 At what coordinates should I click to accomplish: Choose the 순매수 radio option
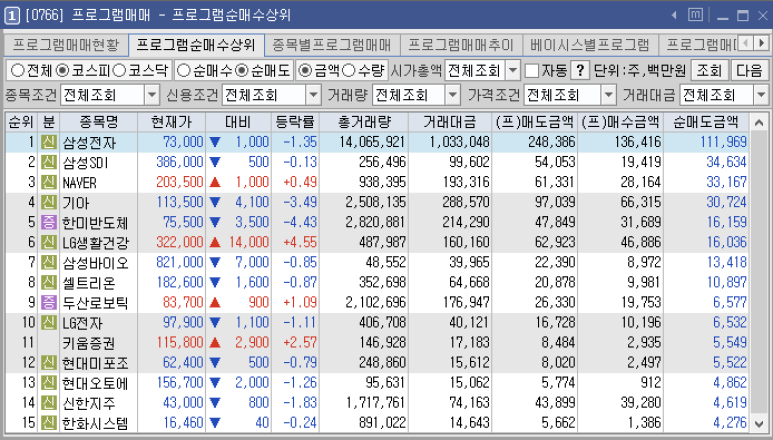pyautogui.click(x=183, y=70)
